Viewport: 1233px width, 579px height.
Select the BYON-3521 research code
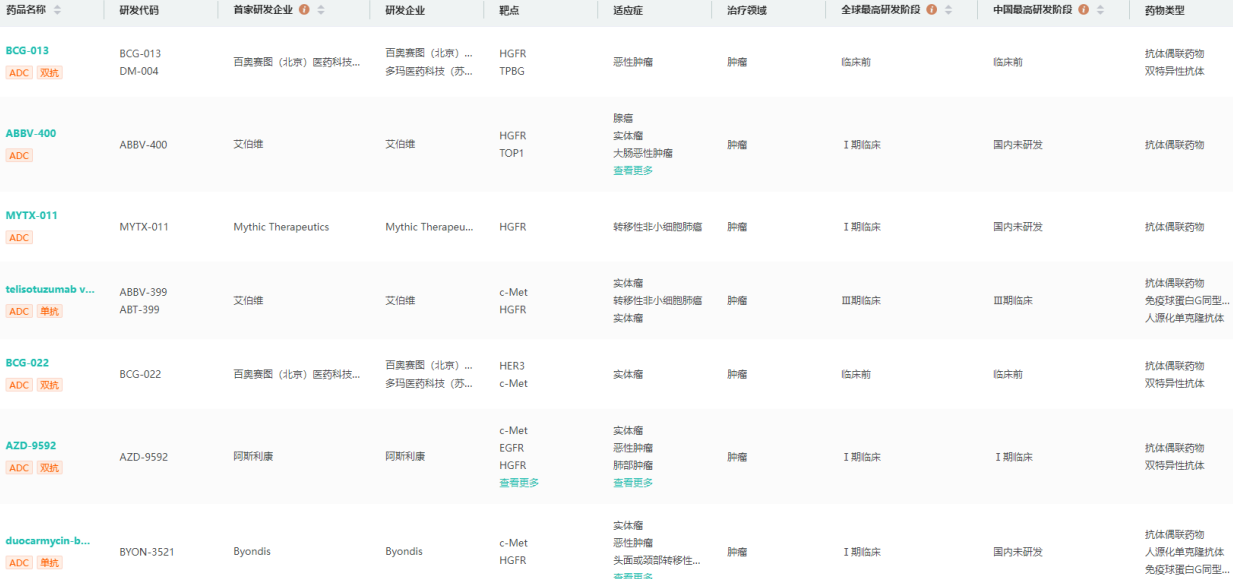click(146, 552)
